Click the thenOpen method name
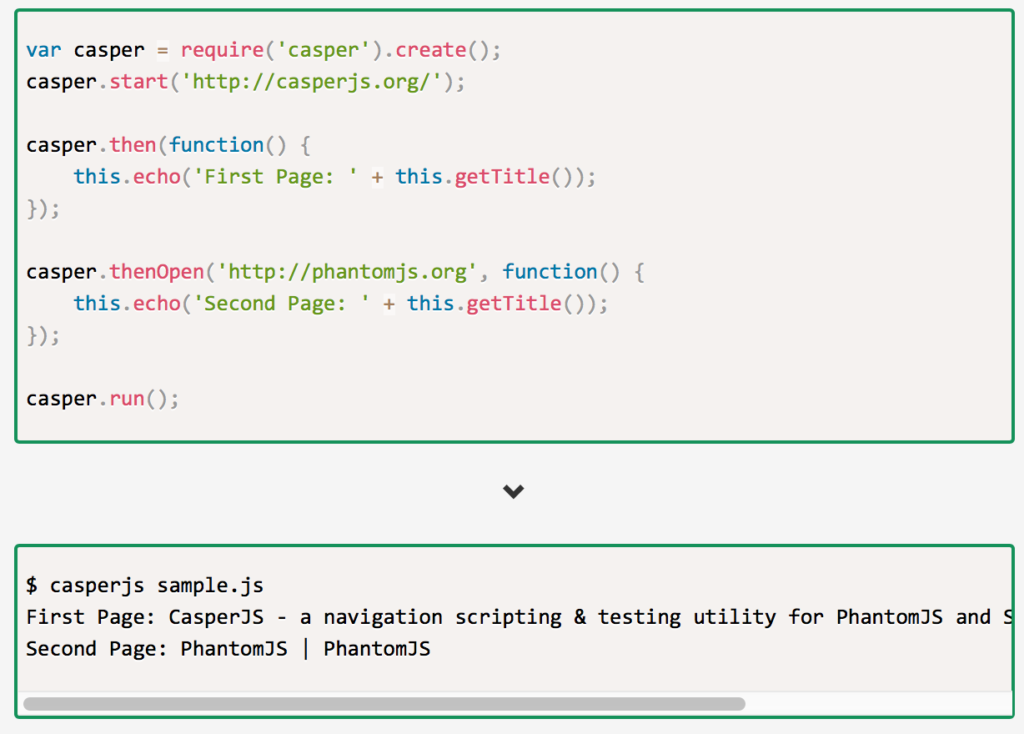Screen dimensions: 1024x734 click(x=157, y=272)
